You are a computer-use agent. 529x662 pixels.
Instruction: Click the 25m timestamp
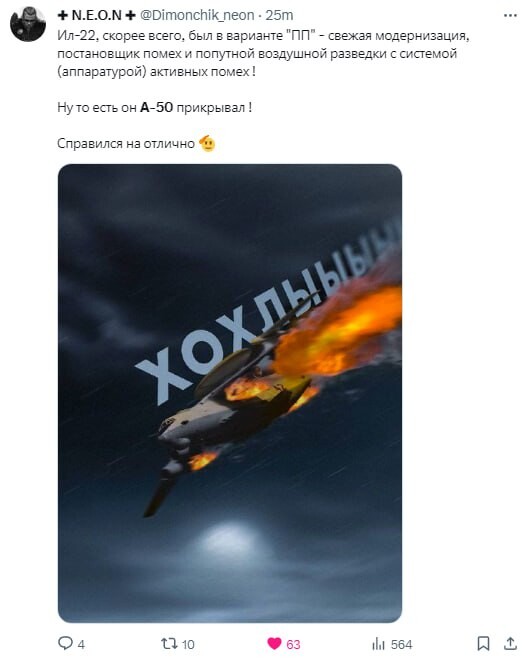[x=279, y=15]
